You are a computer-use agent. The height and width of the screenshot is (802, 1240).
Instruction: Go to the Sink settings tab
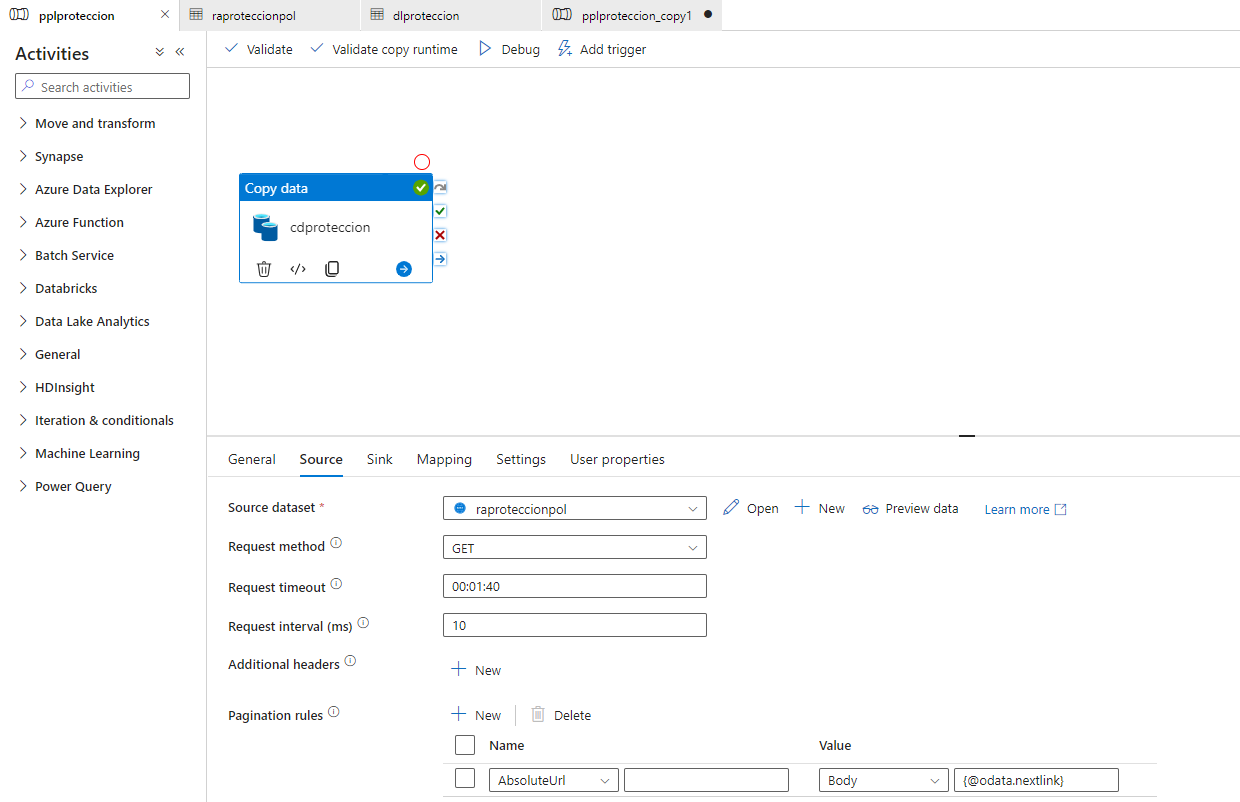tap(379, 459)
